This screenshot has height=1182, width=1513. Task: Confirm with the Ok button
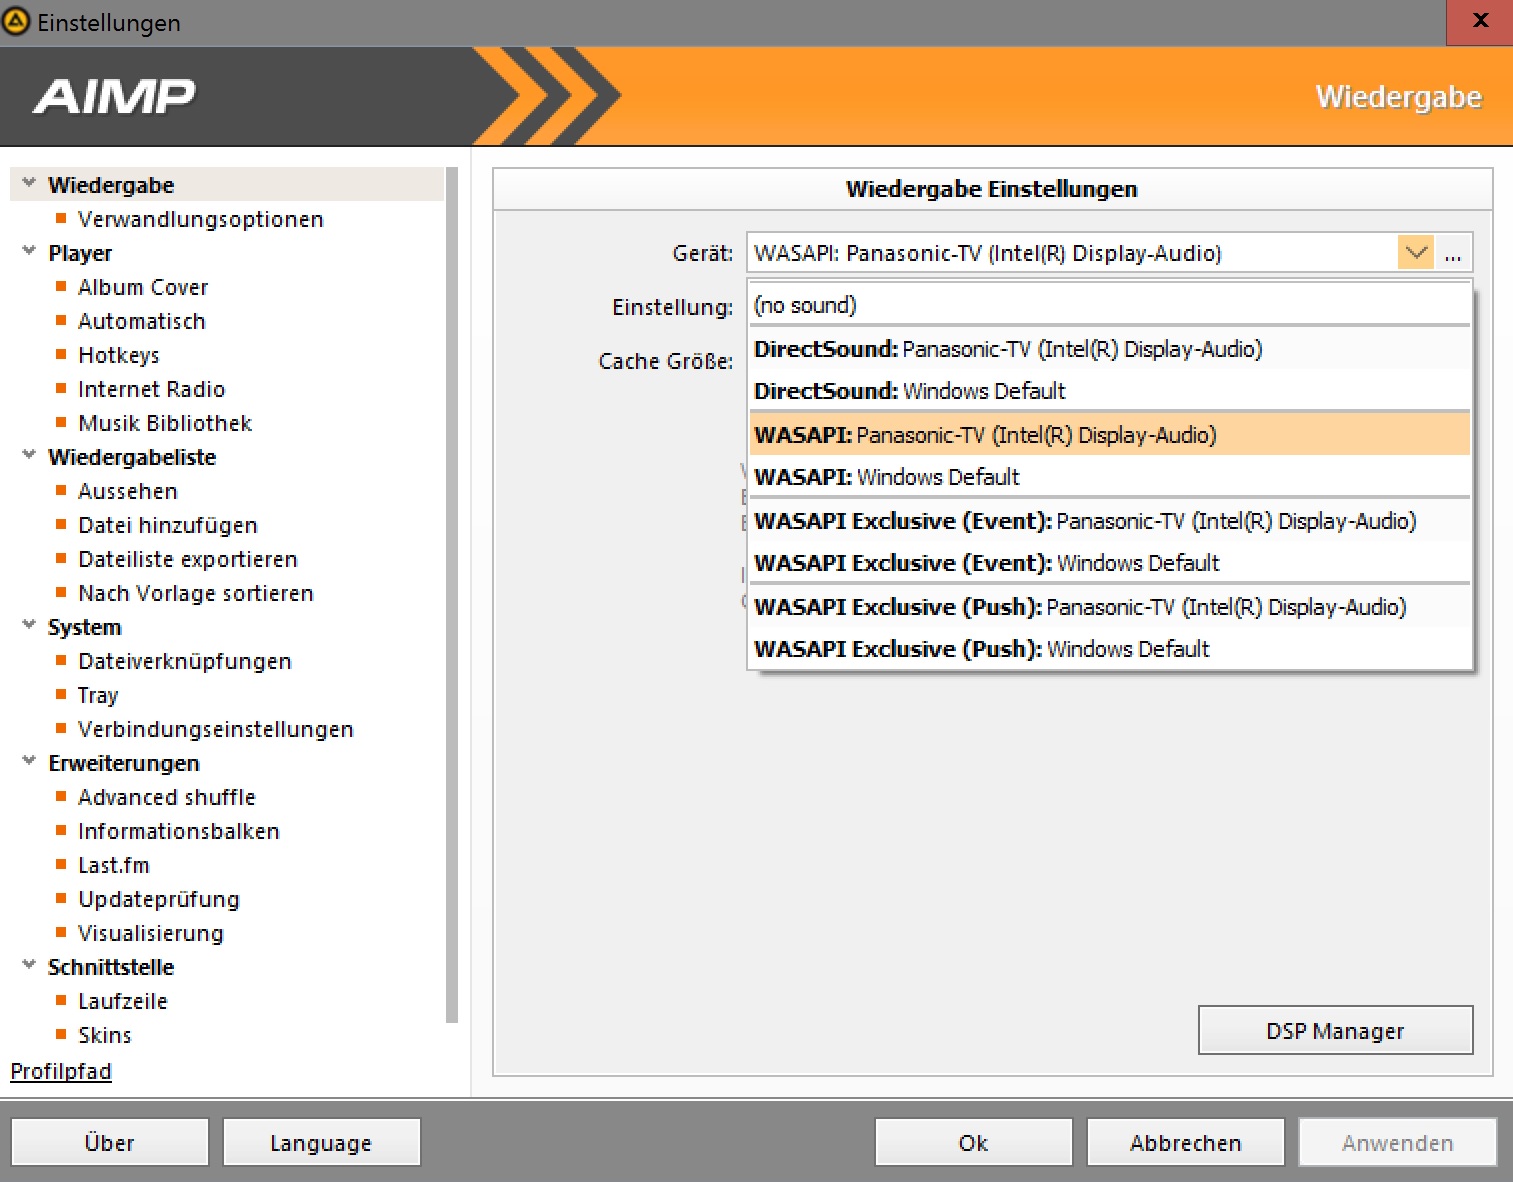[973, 1142]
